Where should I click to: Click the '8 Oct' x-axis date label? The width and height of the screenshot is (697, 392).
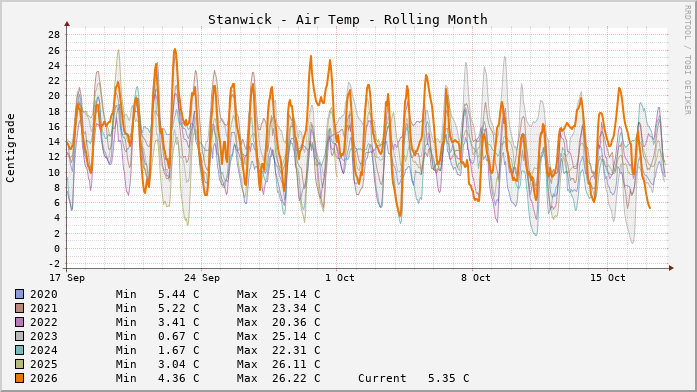pyautogui.click(x=476, y=278)
